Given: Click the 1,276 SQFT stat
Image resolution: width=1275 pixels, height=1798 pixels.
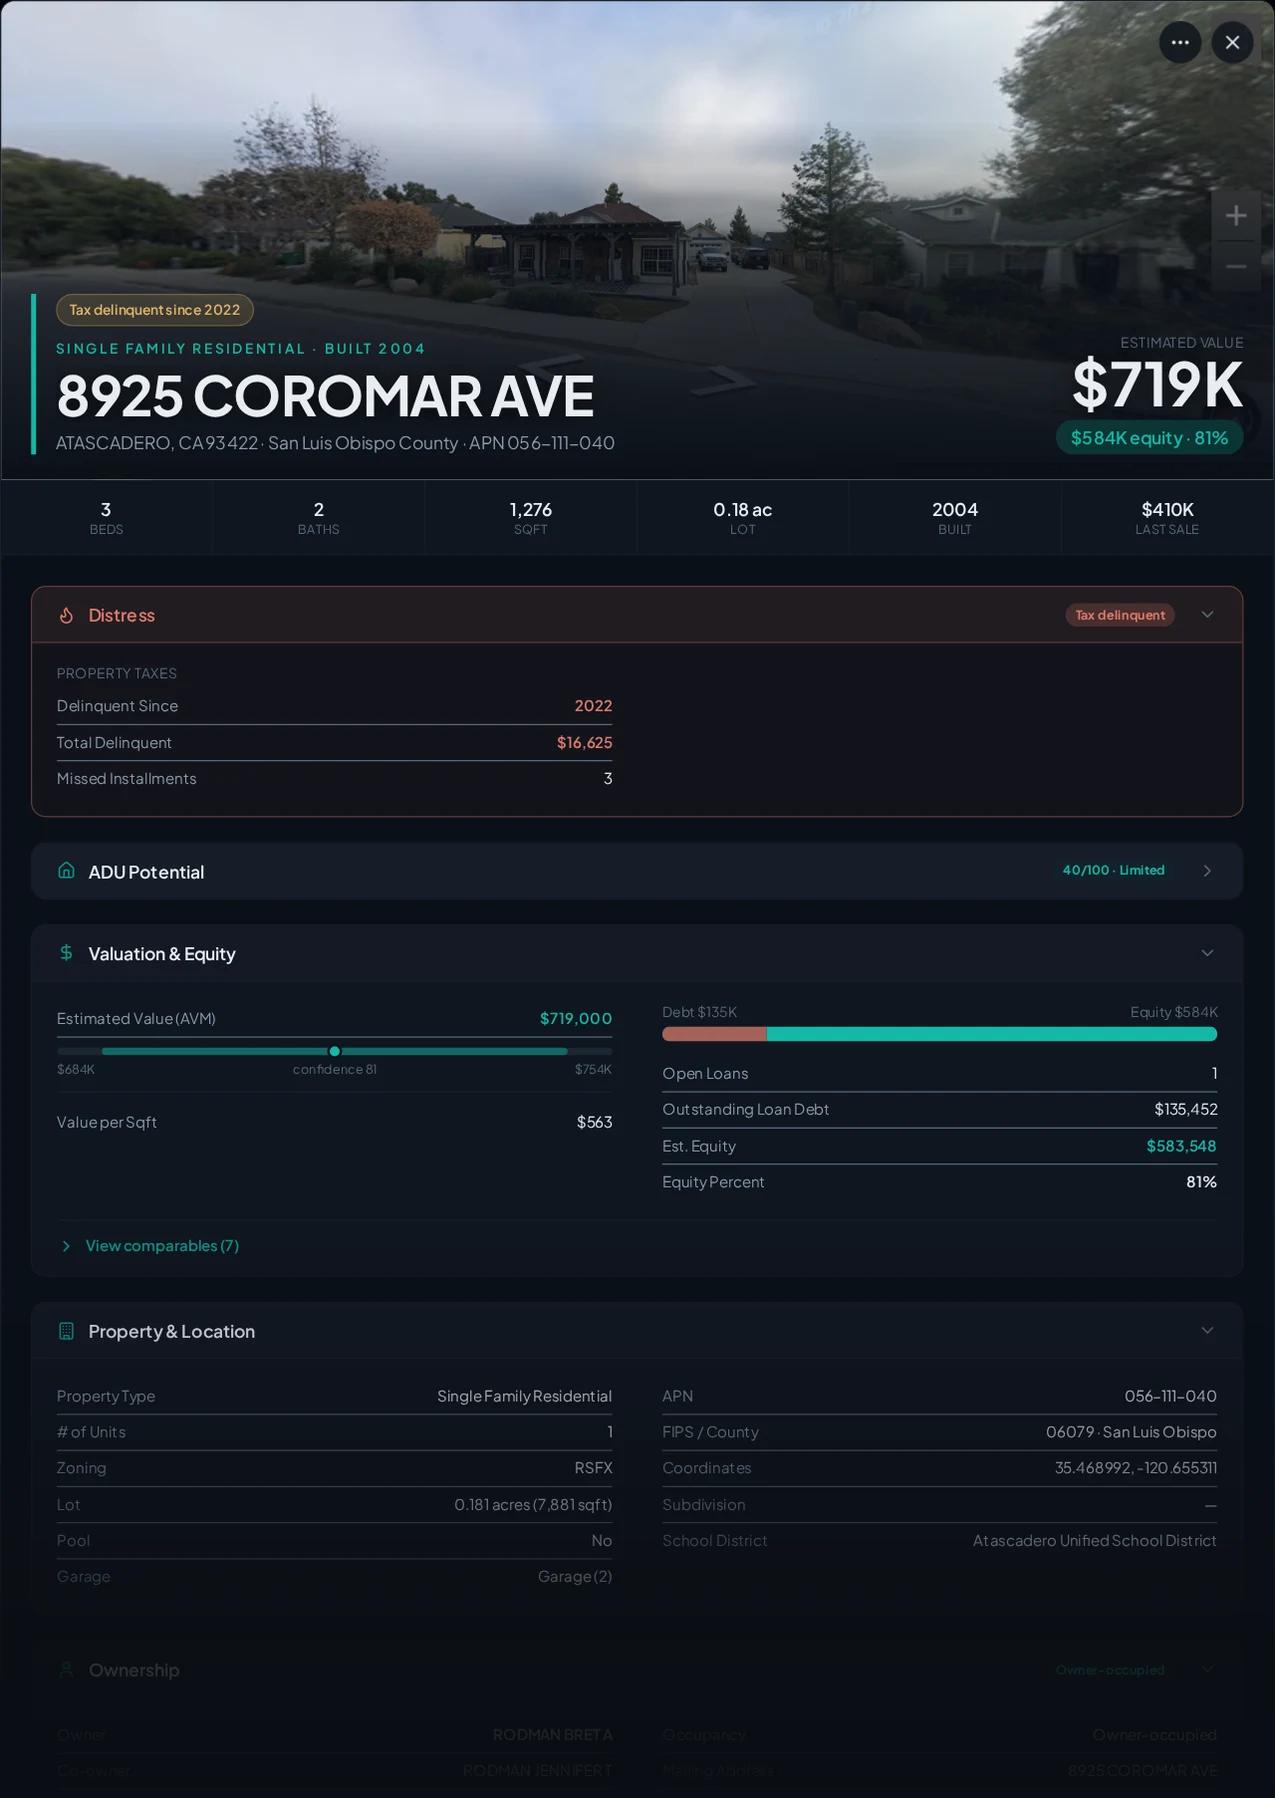Looking at the screenshot, I should point(530,517).
